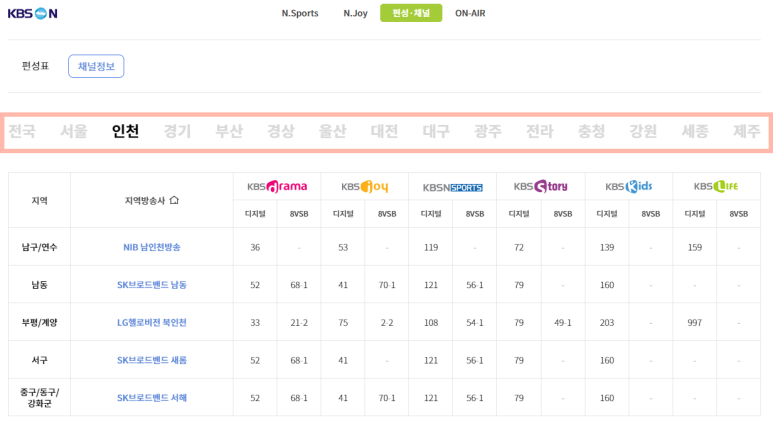Click 36 in the NIB 남인천방송 row
The width and height of the screenshot is (773, 430).
(x=255, y=247)
